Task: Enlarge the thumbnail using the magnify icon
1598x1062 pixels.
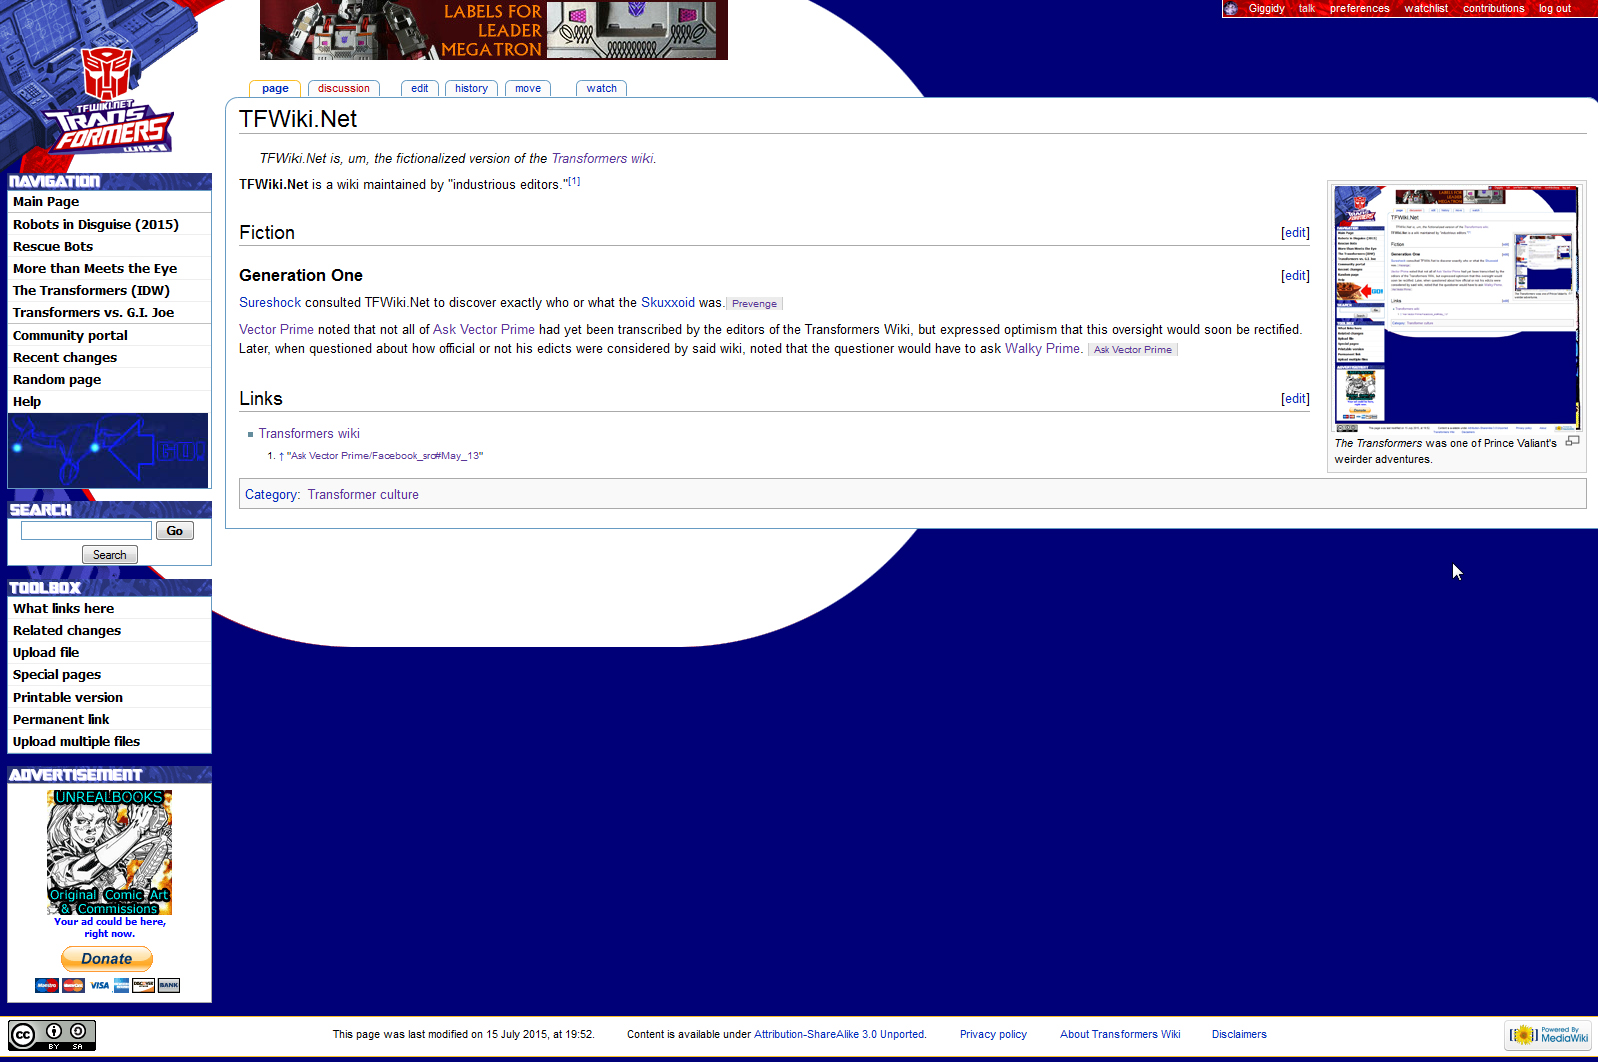Action: click(x=1572, y=441)
